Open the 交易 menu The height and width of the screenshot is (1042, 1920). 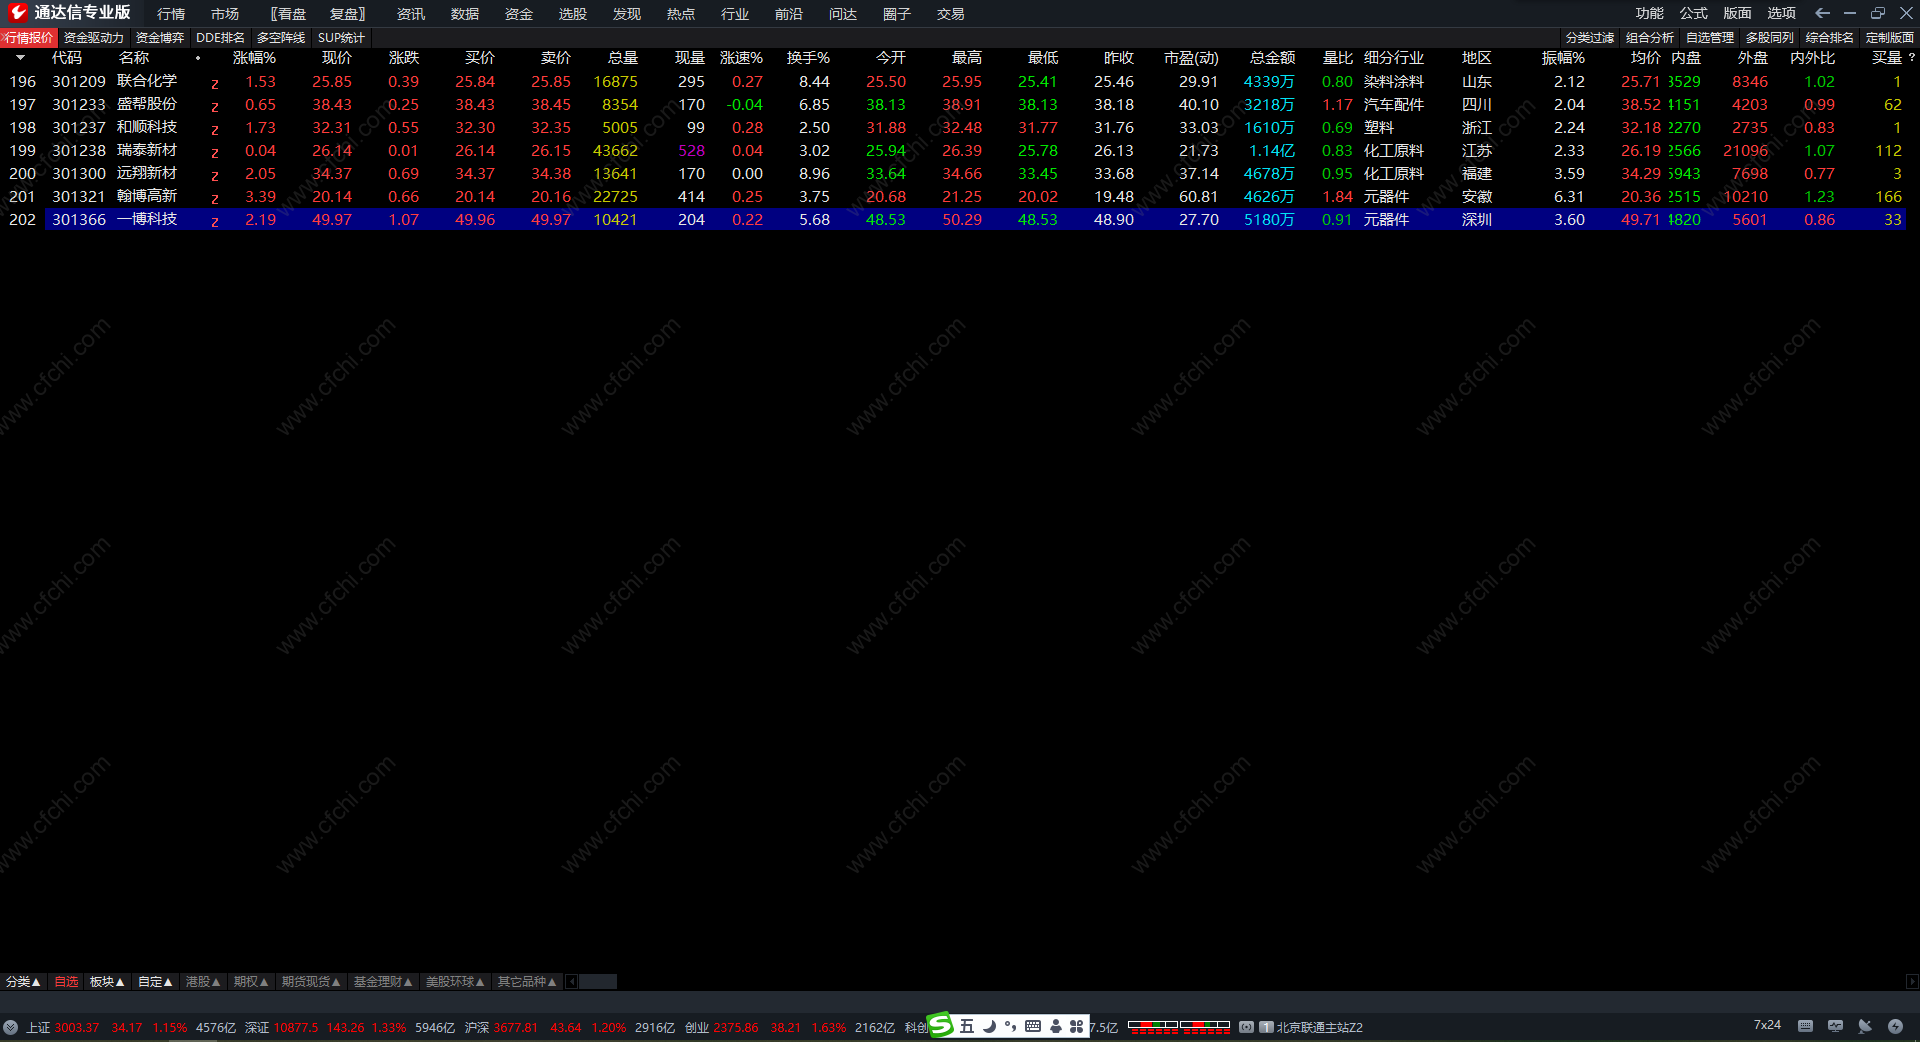[951, 14]
